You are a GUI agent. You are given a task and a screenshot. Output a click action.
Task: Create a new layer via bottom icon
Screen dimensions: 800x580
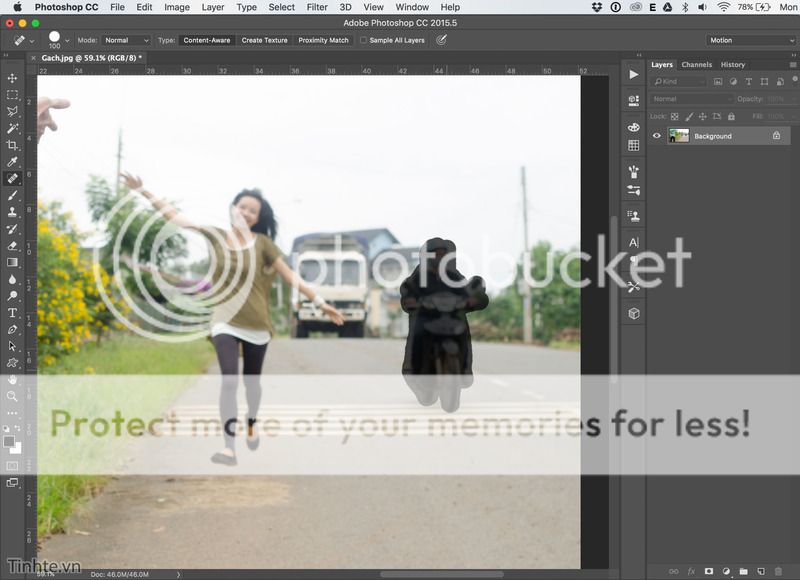click(x=761, y=571)
